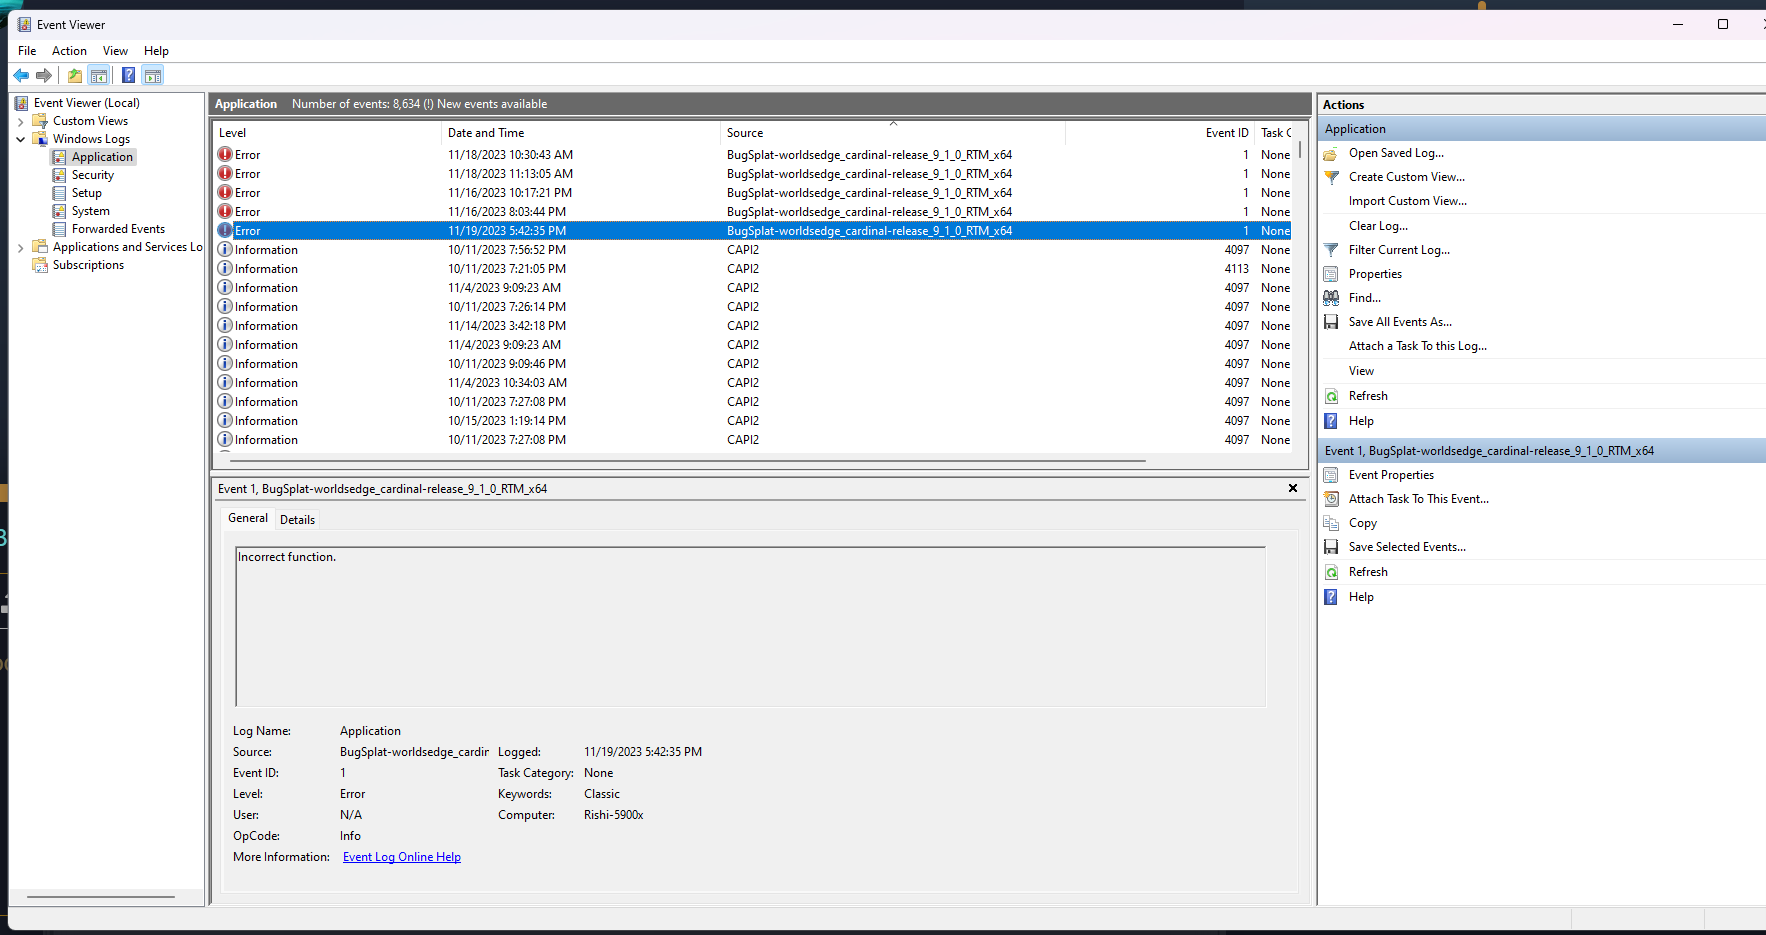Toggle the Action pane visibility in the toolbar
Image resolution: width=1766 pixels, height=935 pixels.
152,75
